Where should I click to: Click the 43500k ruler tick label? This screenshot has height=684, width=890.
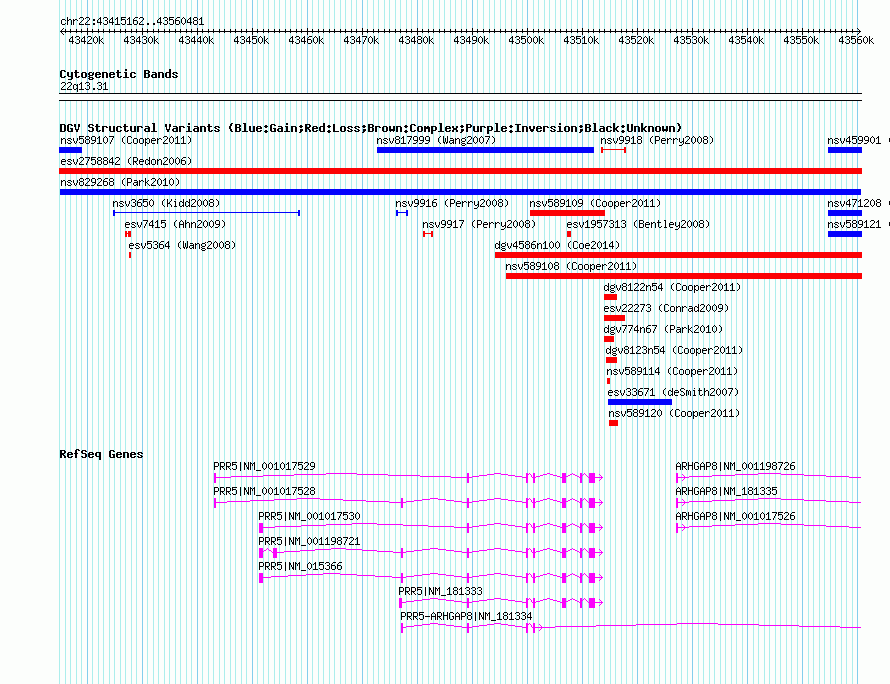coord(526,40)
